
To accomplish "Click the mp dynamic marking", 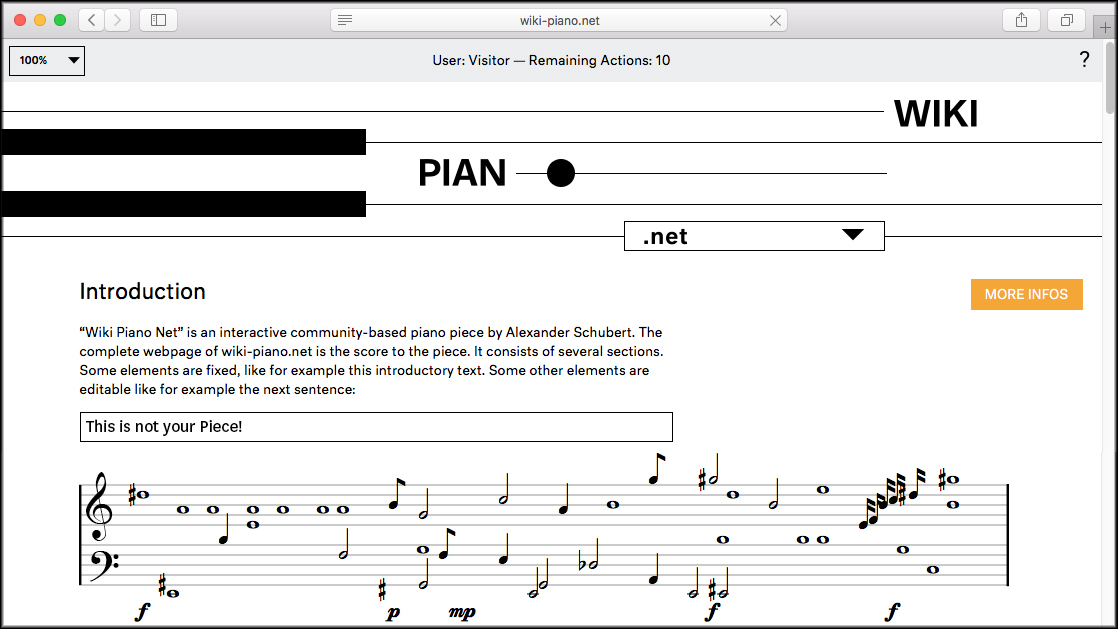I will click(x=462, y=612).
